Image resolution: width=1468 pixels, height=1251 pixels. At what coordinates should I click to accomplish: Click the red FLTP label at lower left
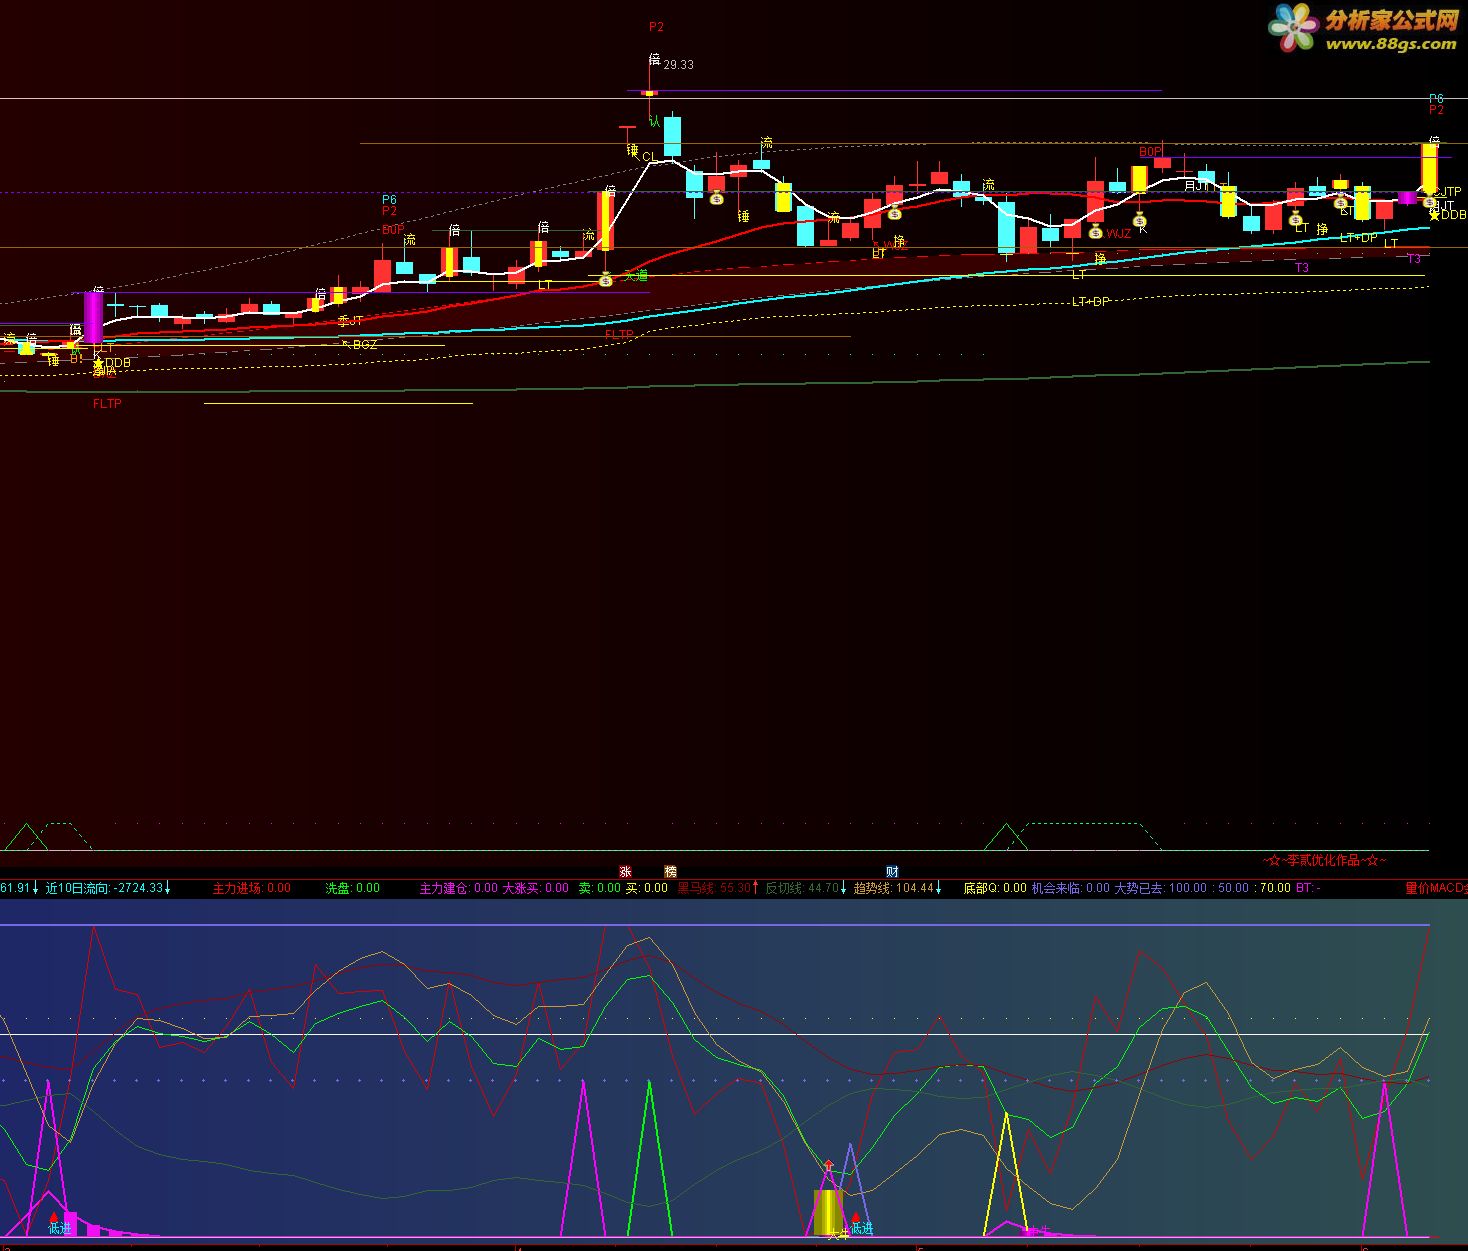click(107, 404)
